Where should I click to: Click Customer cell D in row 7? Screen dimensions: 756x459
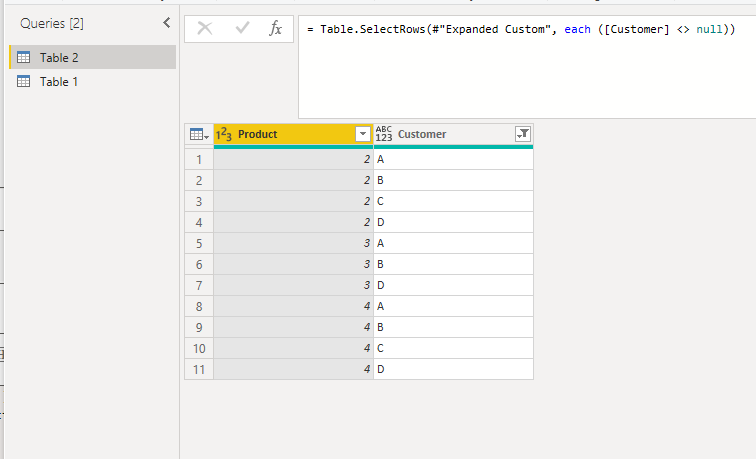454,285
